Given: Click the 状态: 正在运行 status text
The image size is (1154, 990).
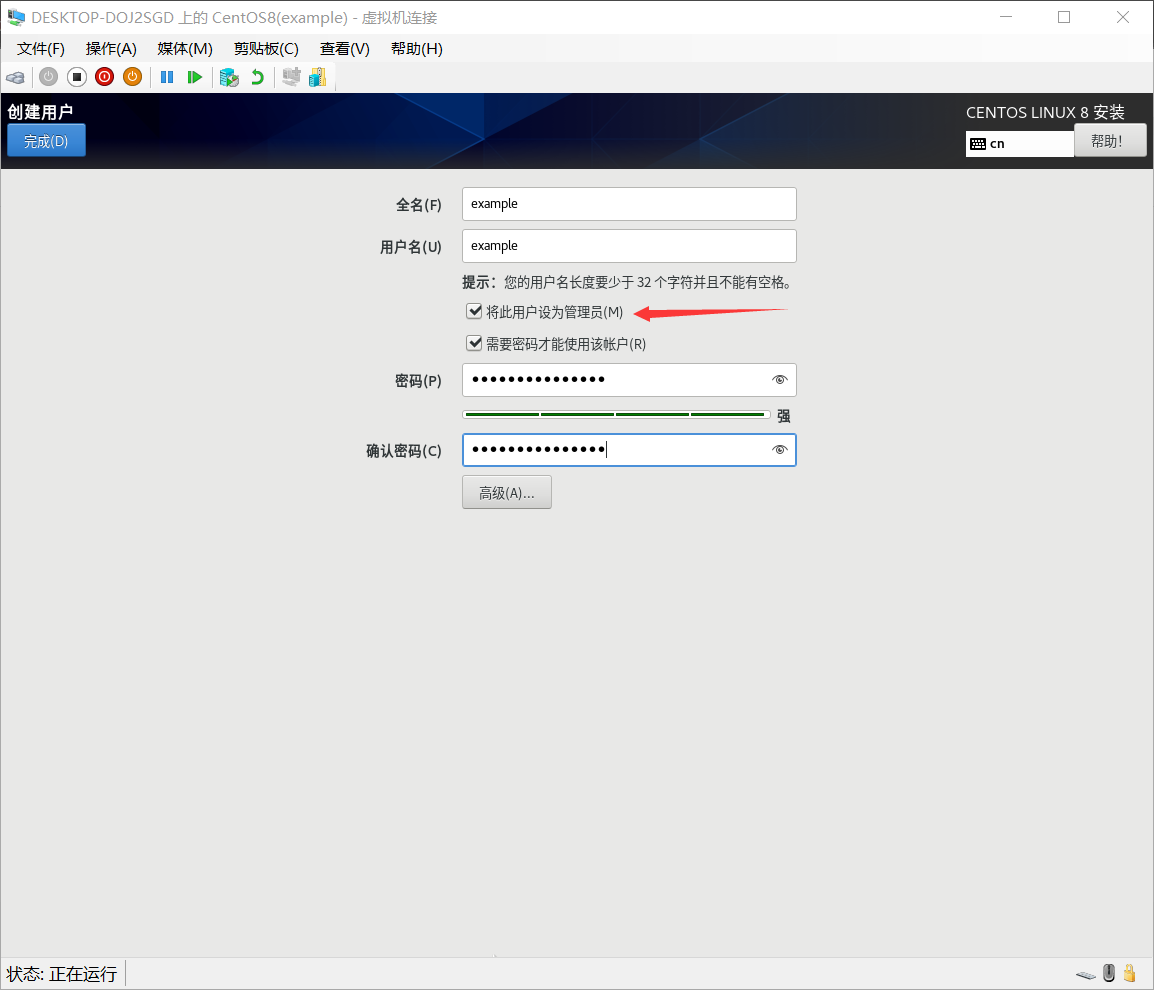Looking at the screenshot, I should tap(62, 974).
